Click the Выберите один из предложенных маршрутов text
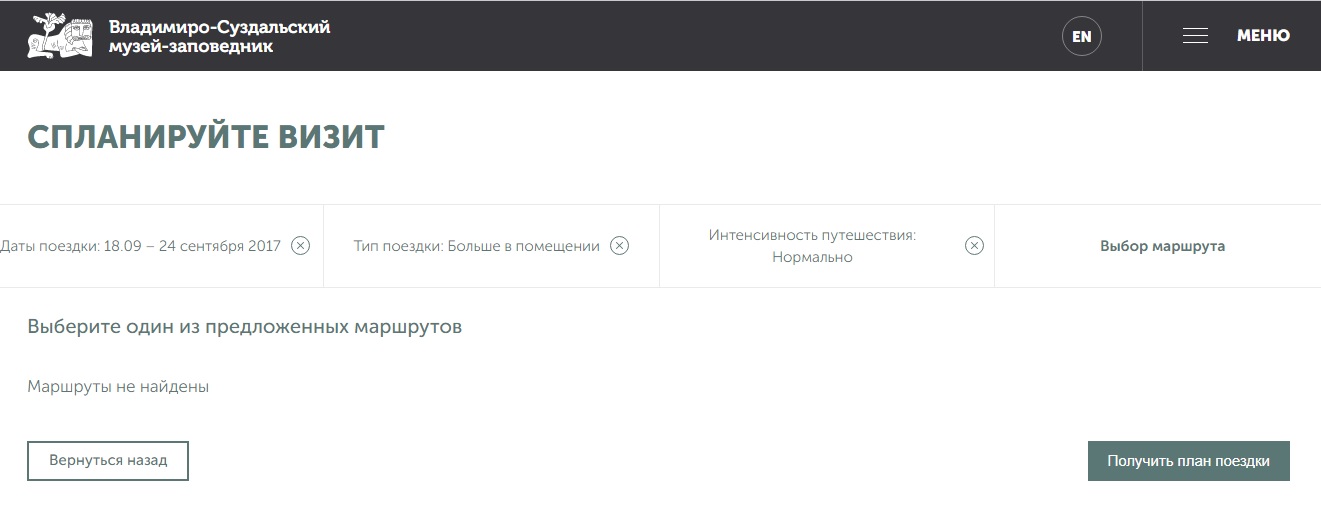The image size is (1321, 505). pyautogui.click(x=244, y=327)
